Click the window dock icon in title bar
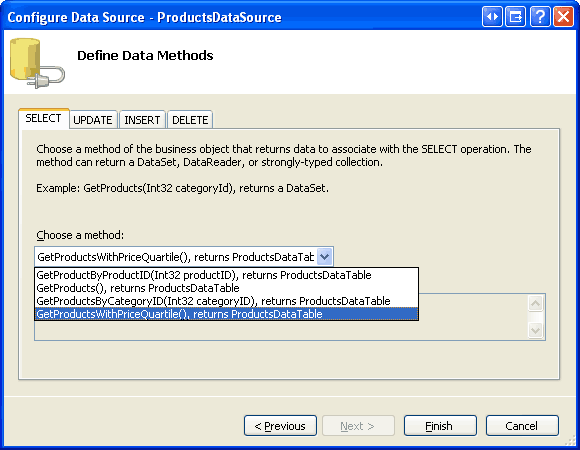Image resolution: width=580 pixels, height=450 pixels. point(516,17)
